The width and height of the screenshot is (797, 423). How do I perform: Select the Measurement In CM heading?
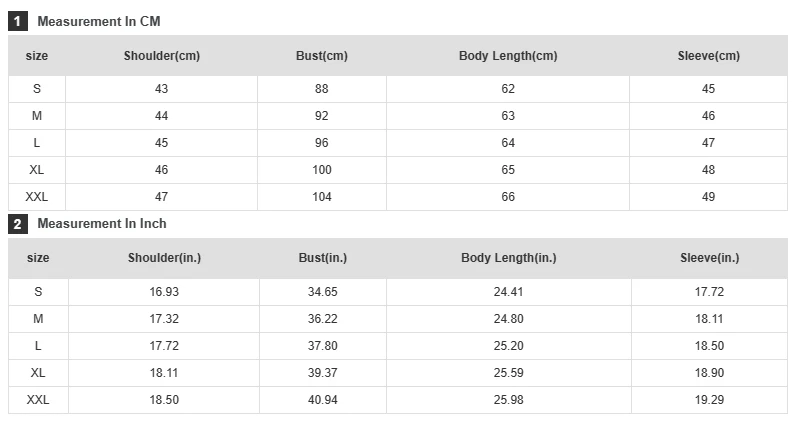(x=98, y=21)
